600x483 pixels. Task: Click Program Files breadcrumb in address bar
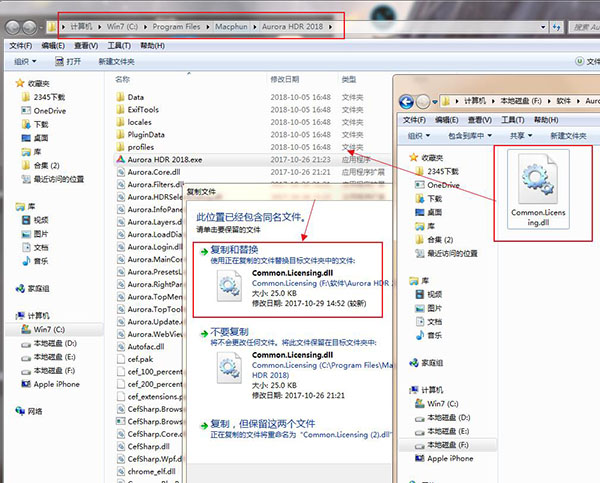pyautogui.click(x=176, y=27)
